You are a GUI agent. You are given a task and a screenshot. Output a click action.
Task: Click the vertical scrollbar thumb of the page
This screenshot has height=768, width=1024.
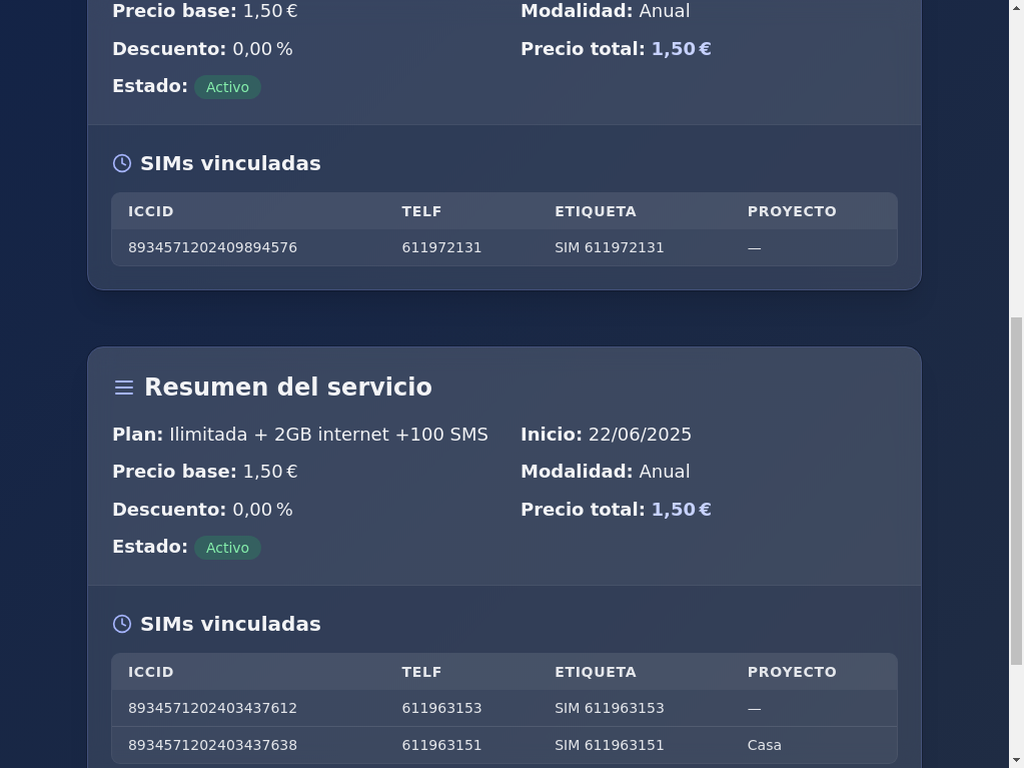(x=1016, y=491)
